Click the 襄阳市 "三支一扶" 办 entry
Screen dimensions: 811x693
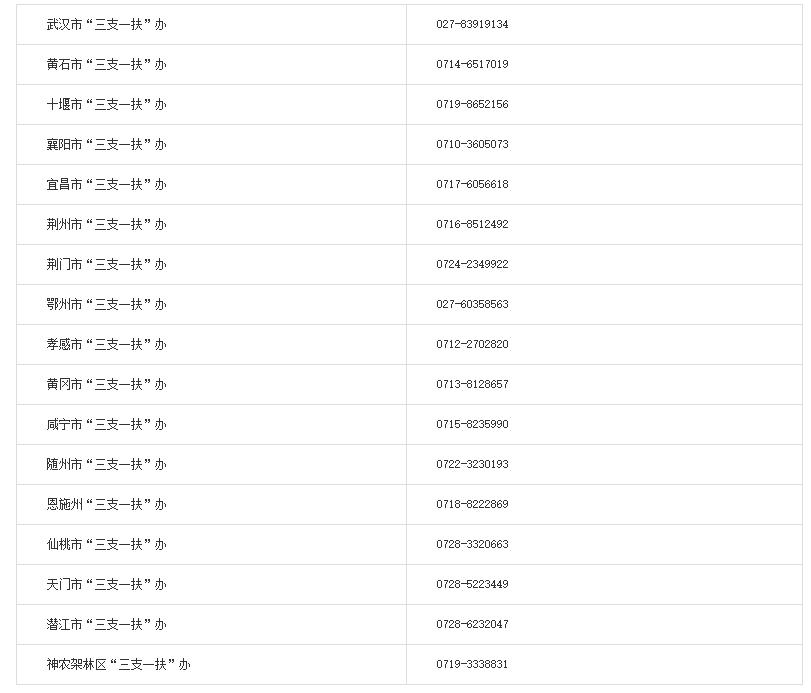click(107, 144)
